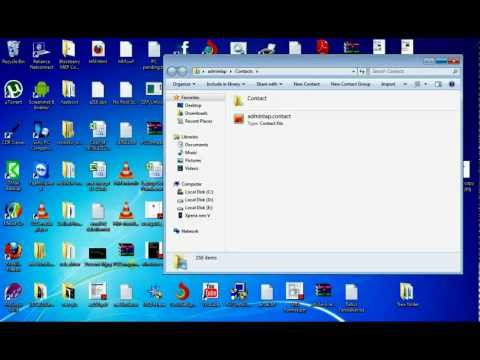Image resolution: width=480 pixels, height=360 pixels.
Task: Open view options dropdown arrow beside view icon
Action: [426, 84]
